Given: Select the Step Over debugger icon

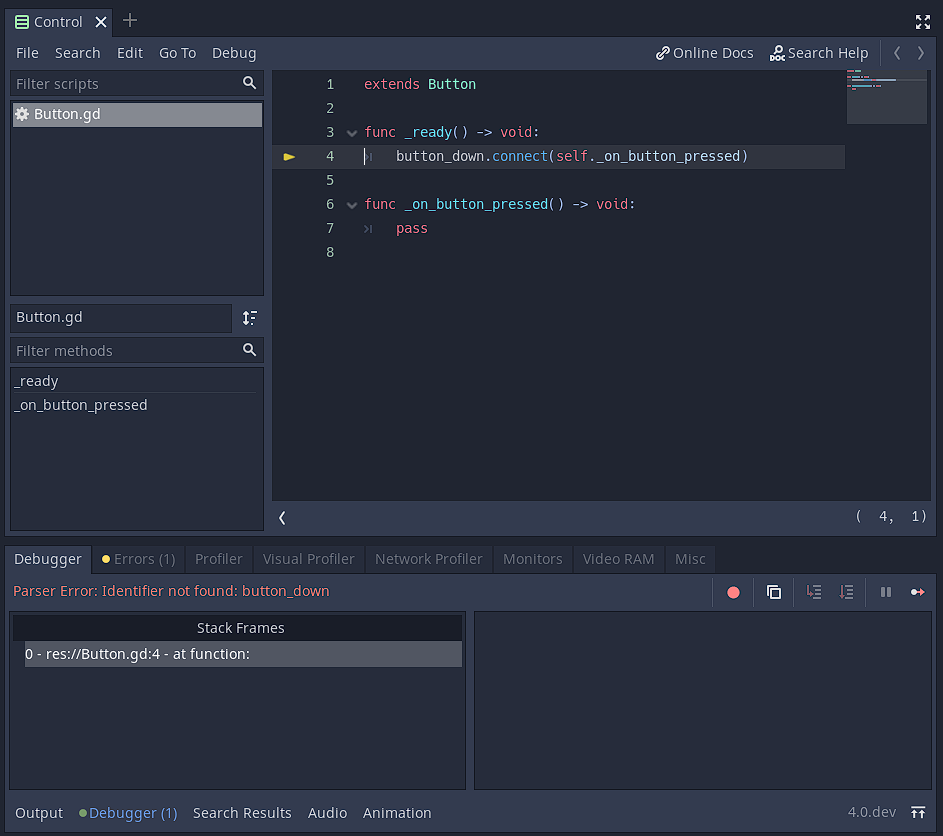Looking at the screenshot, I should point(847,592).
